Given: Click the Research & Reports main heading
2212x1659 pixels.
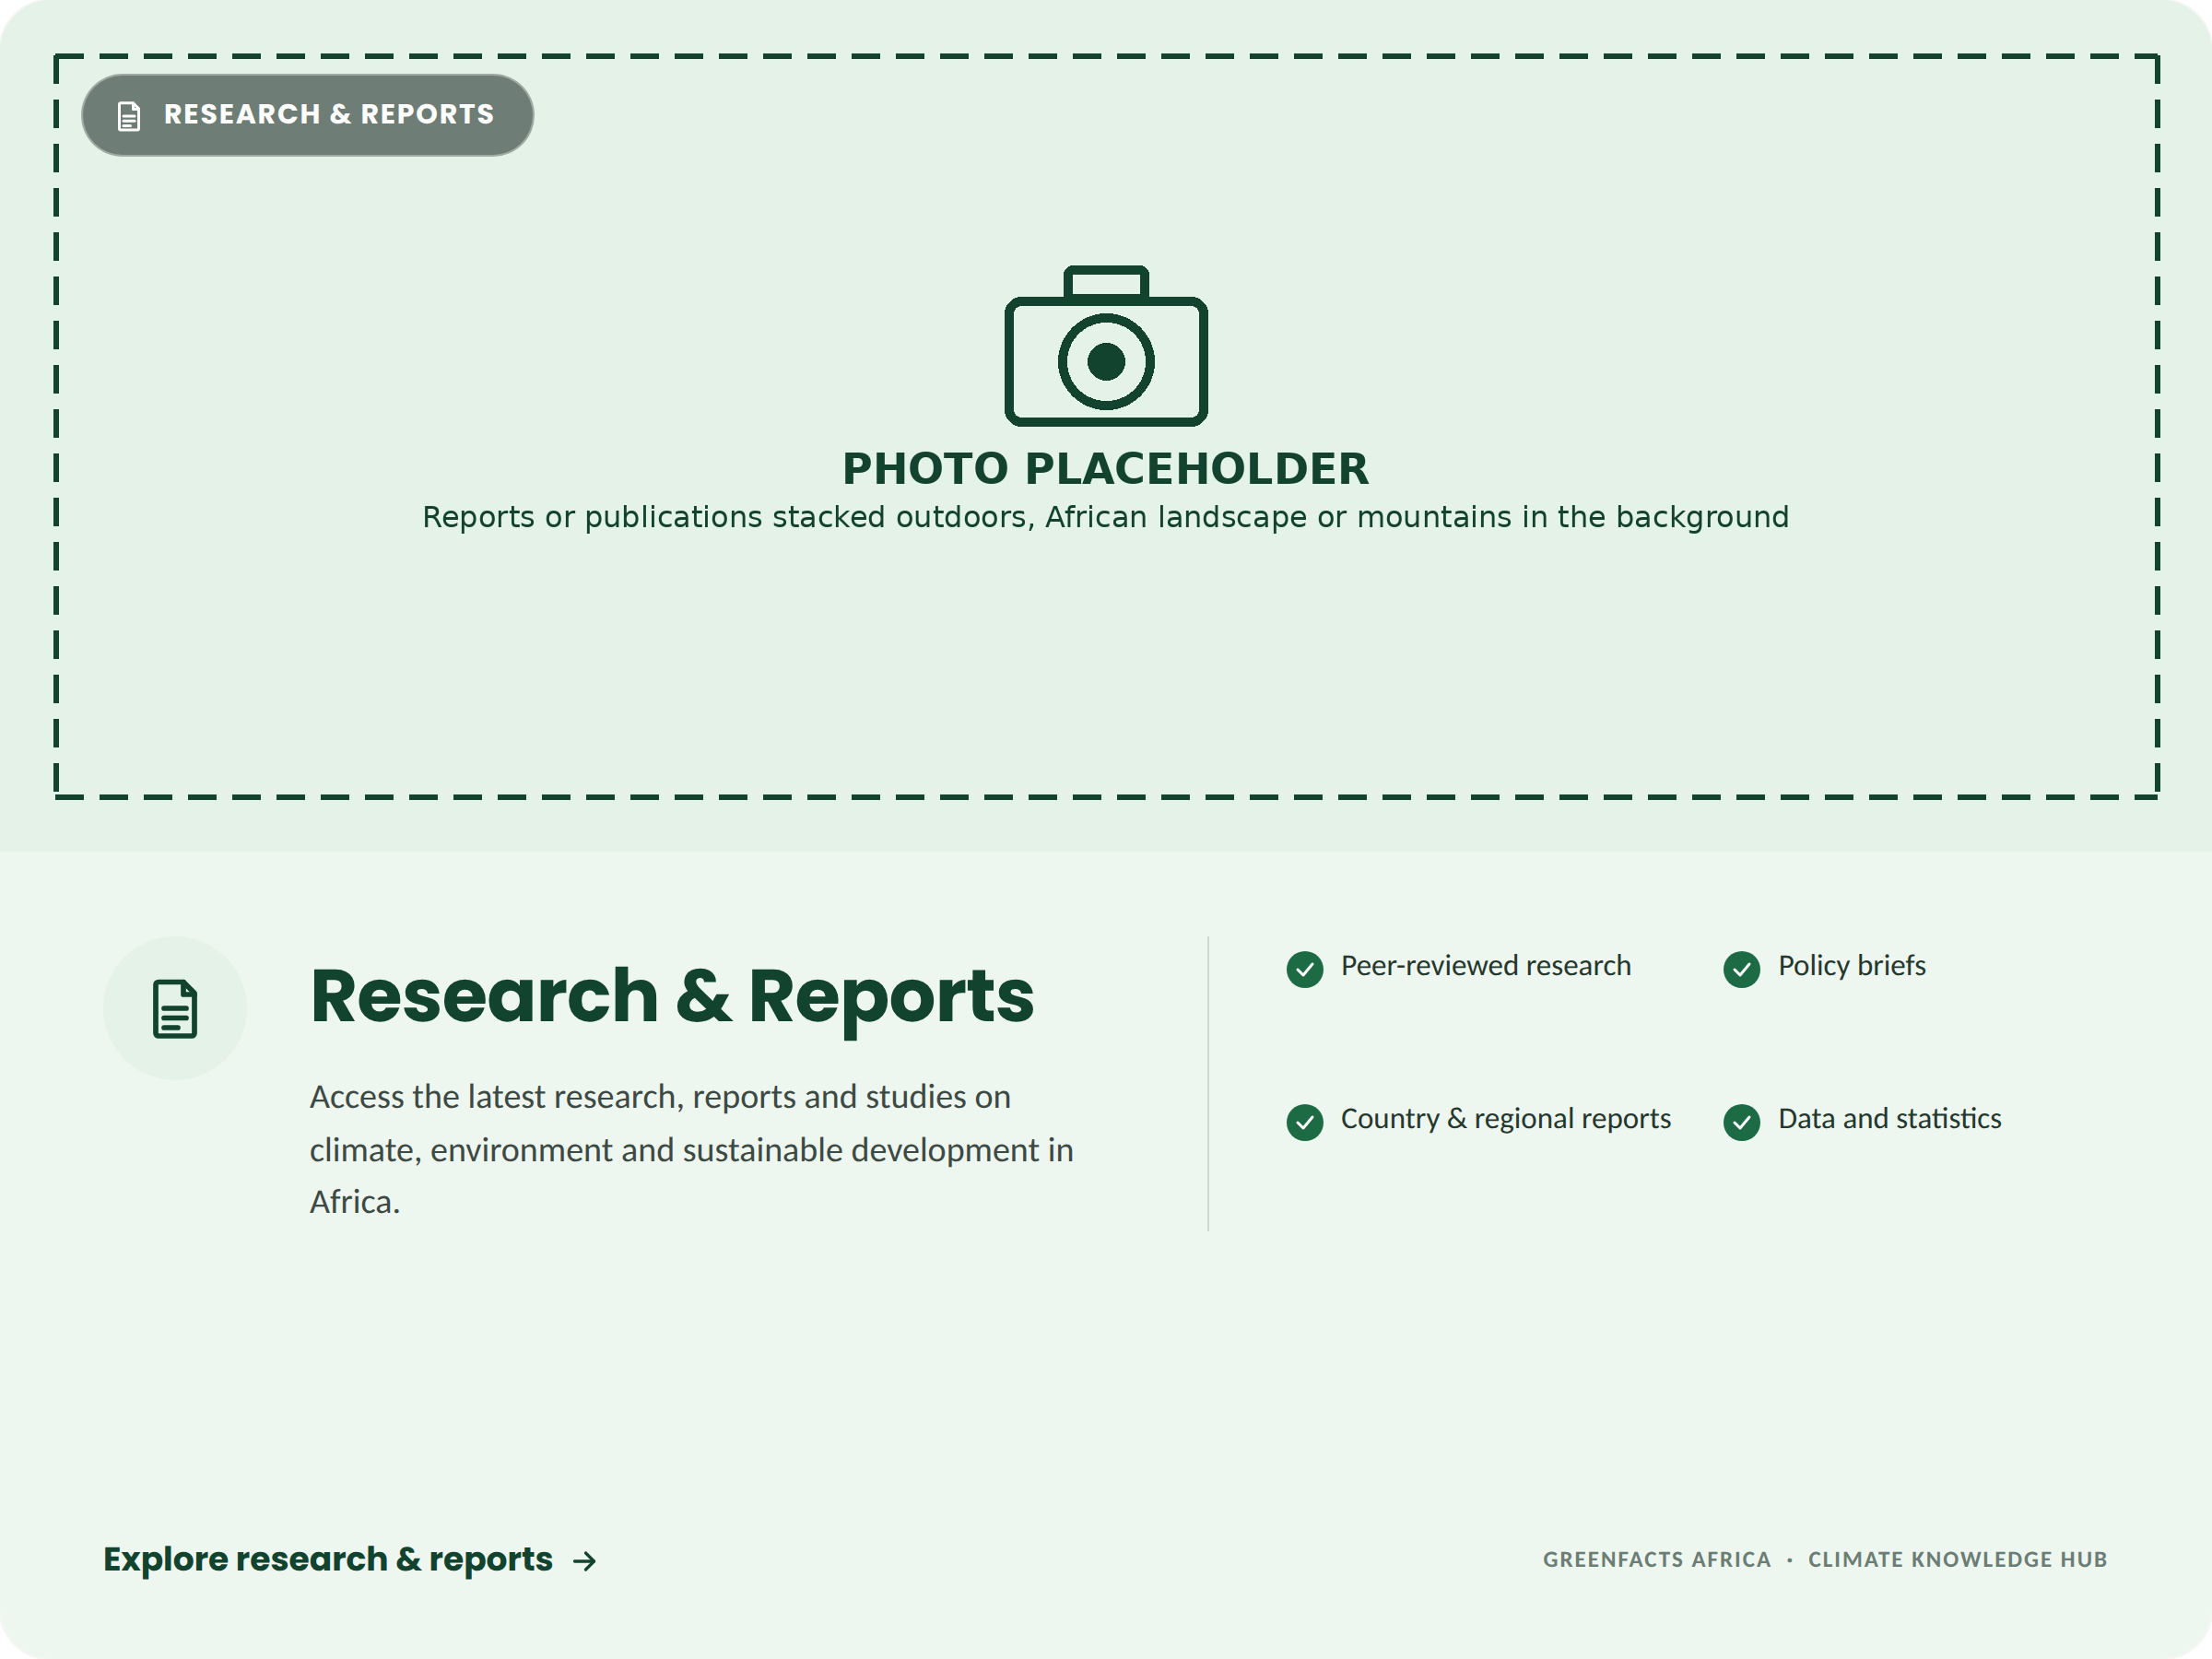Looking at the screenshot, I should 672,997.
